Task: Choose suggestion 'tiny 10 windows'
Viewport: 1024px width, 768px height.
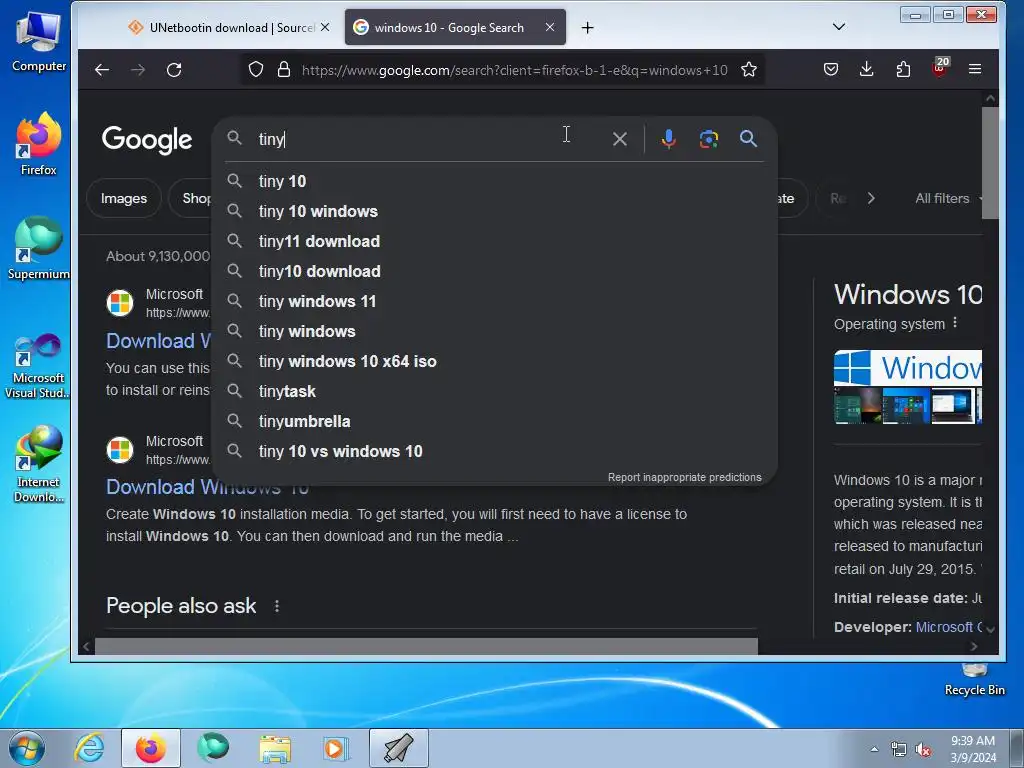Action: 494,211
